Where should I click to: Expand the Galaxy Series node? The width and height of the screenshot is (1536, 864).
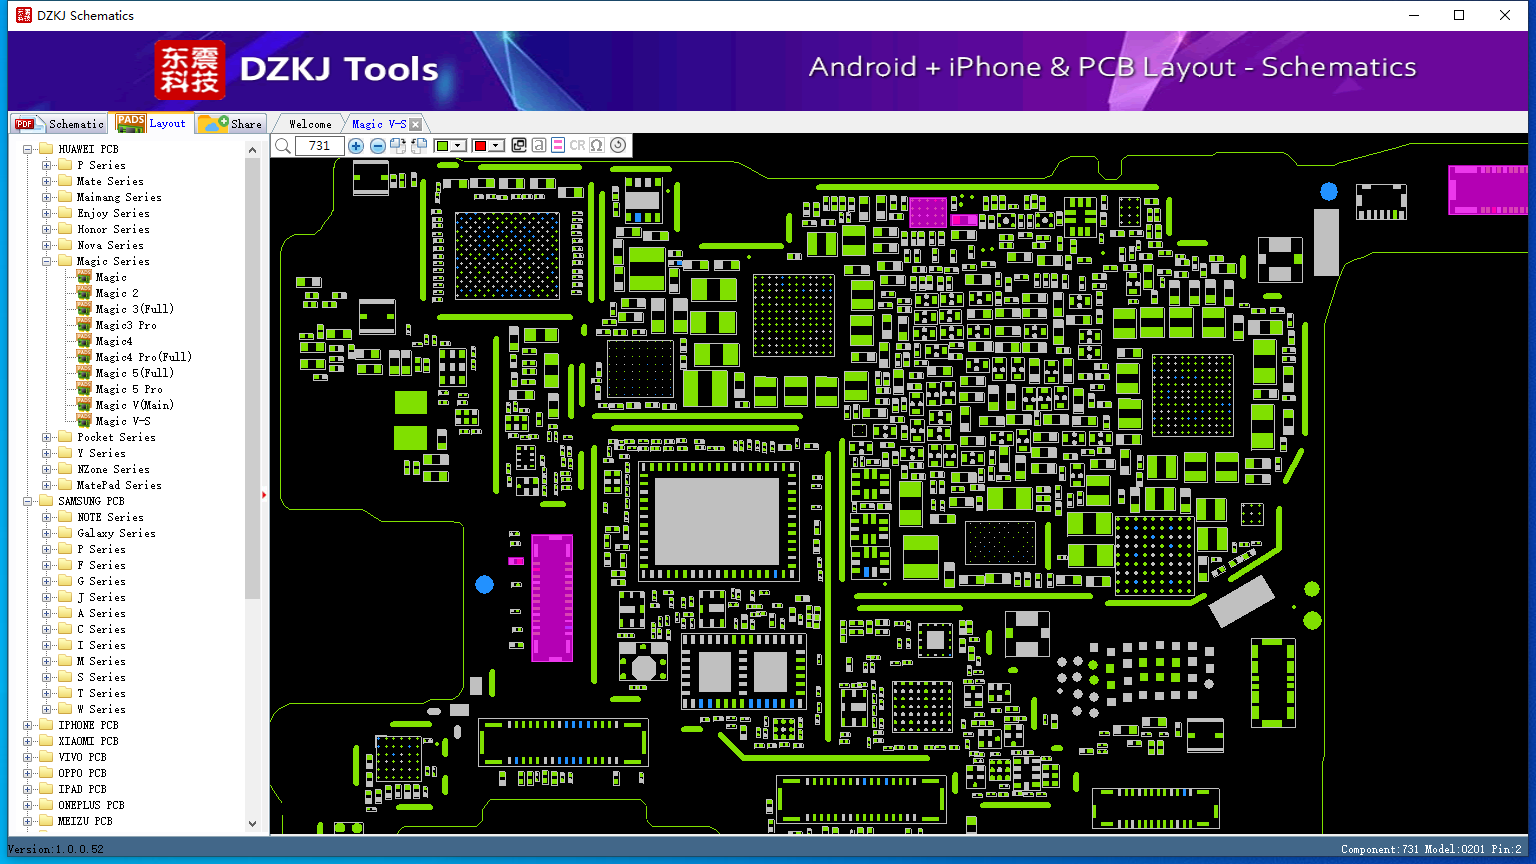click(47, 533)
